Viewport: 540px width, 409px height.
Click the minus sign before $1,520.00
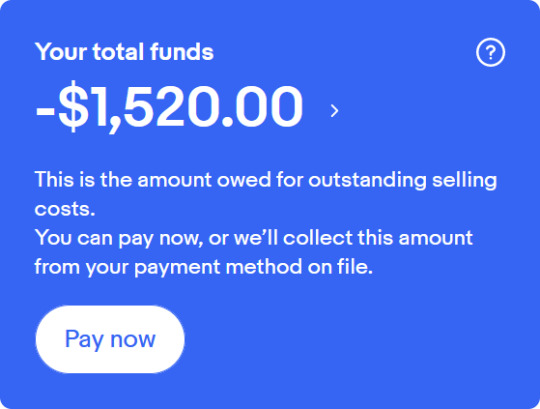[x=45, y=112]
